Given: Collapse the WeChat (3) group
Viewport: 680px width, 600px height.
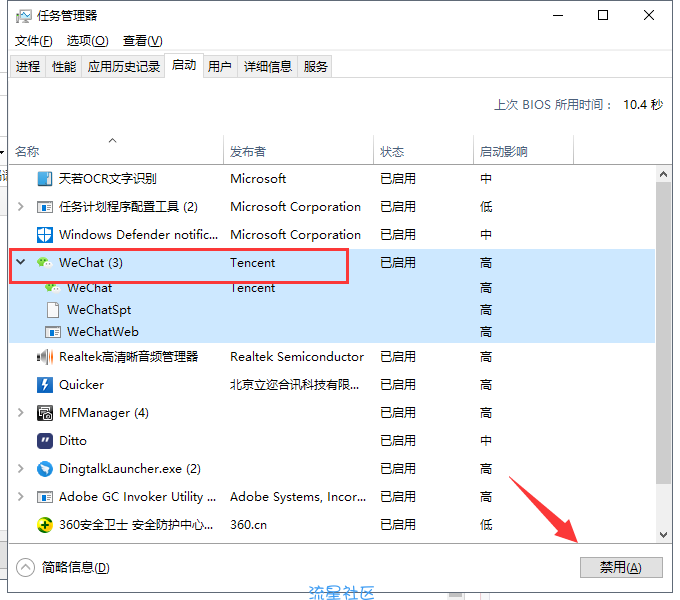Looking at the screenshot, I should pos(20,262).
